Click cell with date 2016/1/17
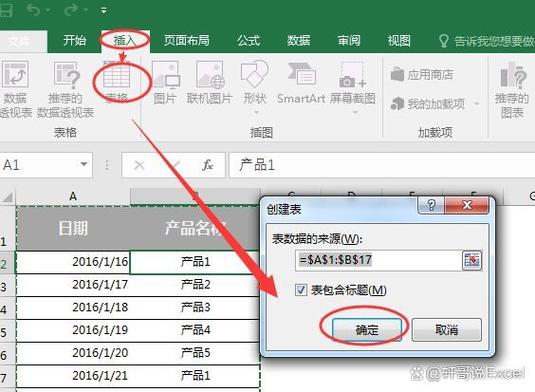The image size is (535, 392). click(73, 285)
